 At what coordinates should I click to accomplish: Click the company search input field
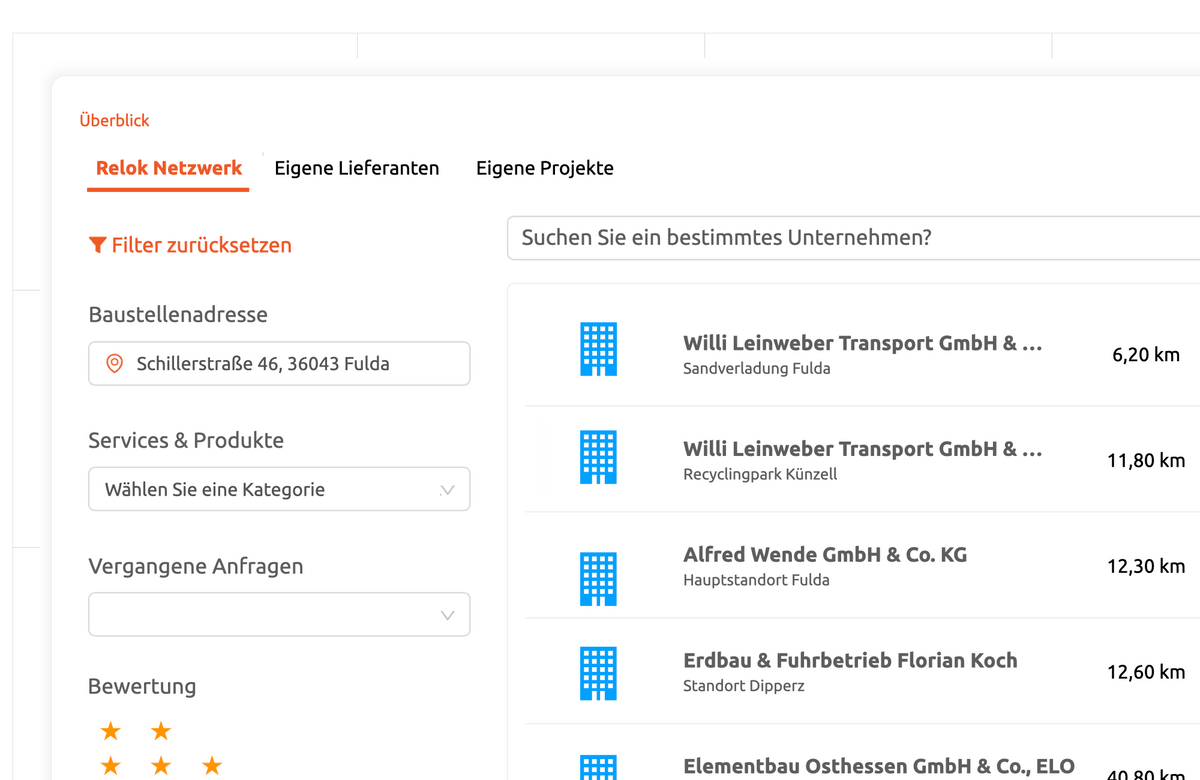tap(850, 238)
